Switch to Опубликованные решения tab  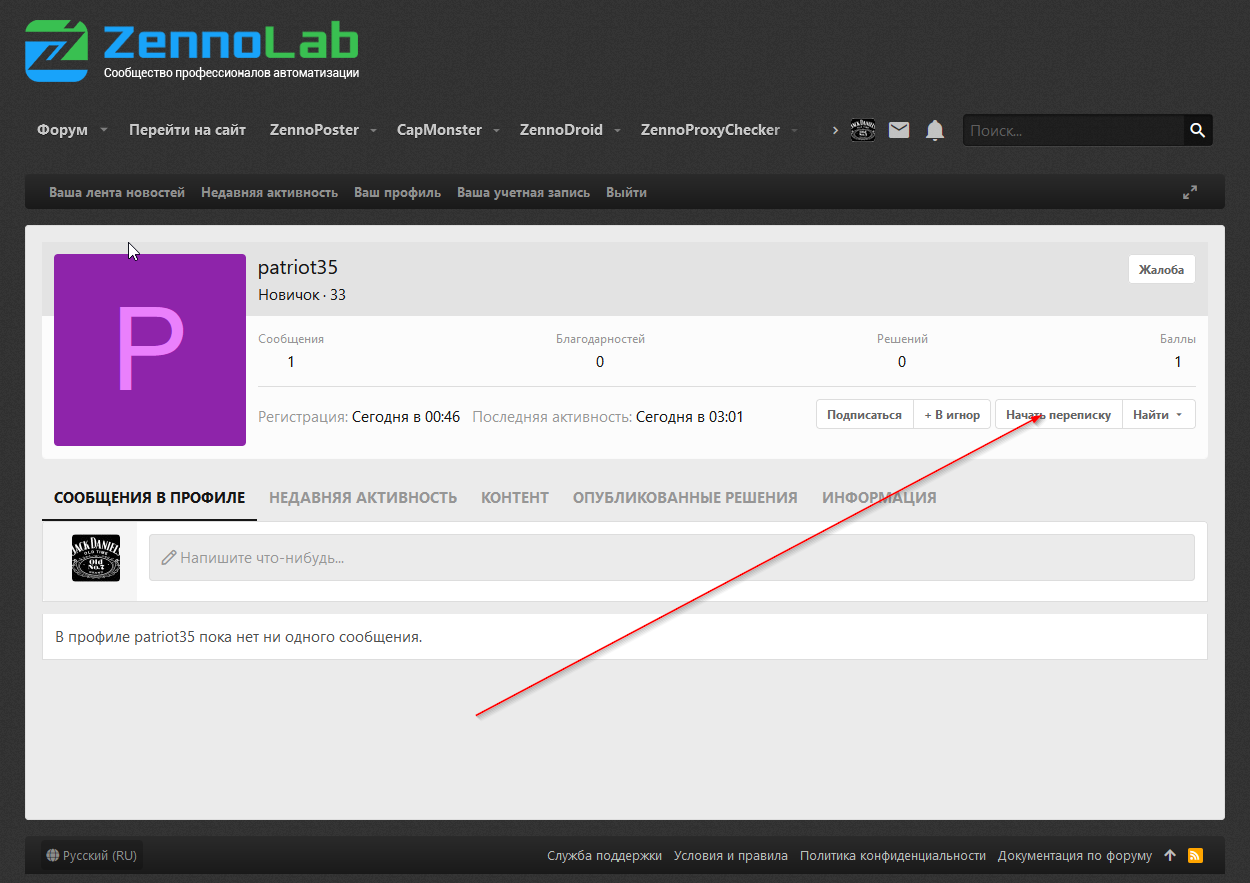click(685, 497)
